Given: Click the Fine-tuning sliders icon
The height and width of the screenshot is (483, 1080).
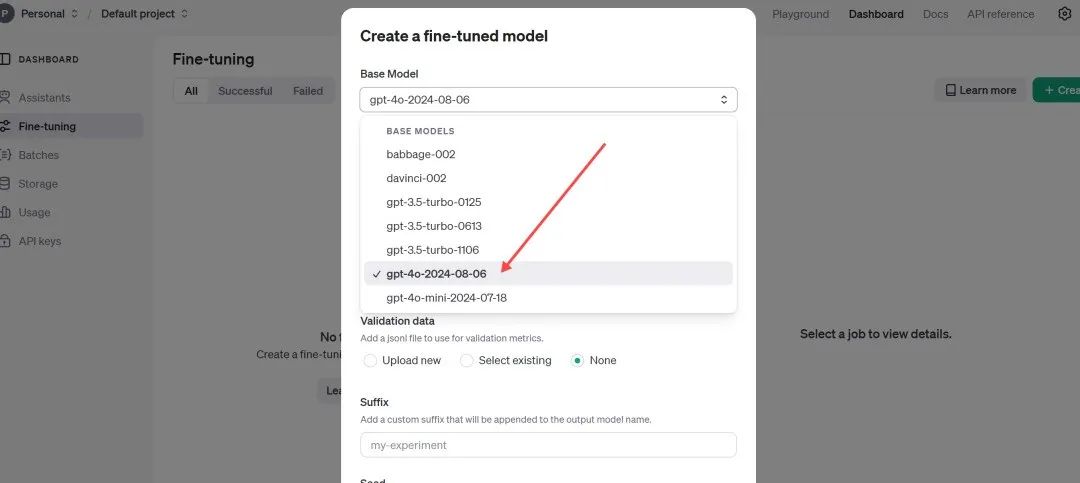Looking at the screenshot, I should point(6,126).
